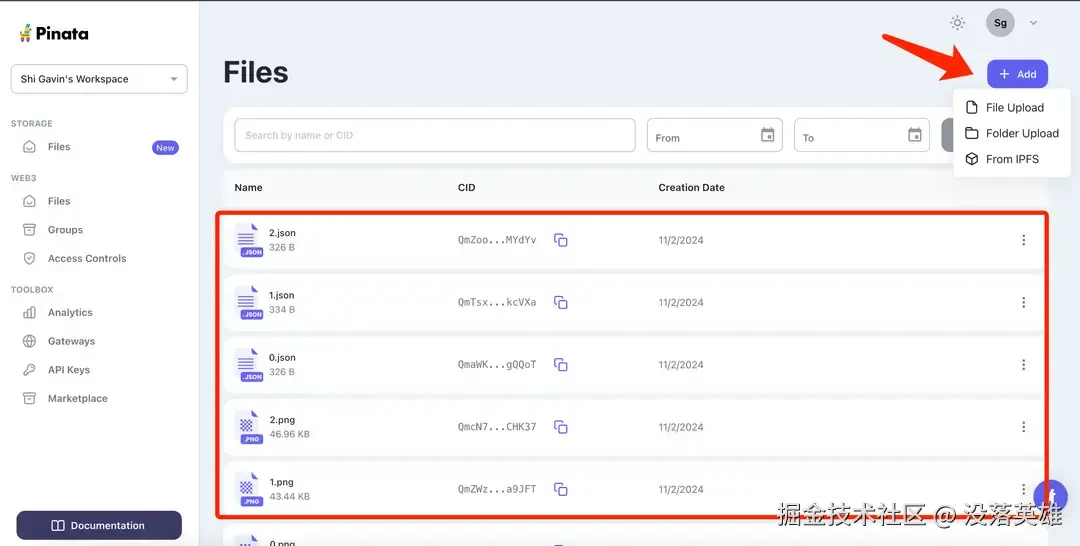Copy the CID of 2.json
The height and width of the screenshot is (546, 1080).
click(561, 240)
